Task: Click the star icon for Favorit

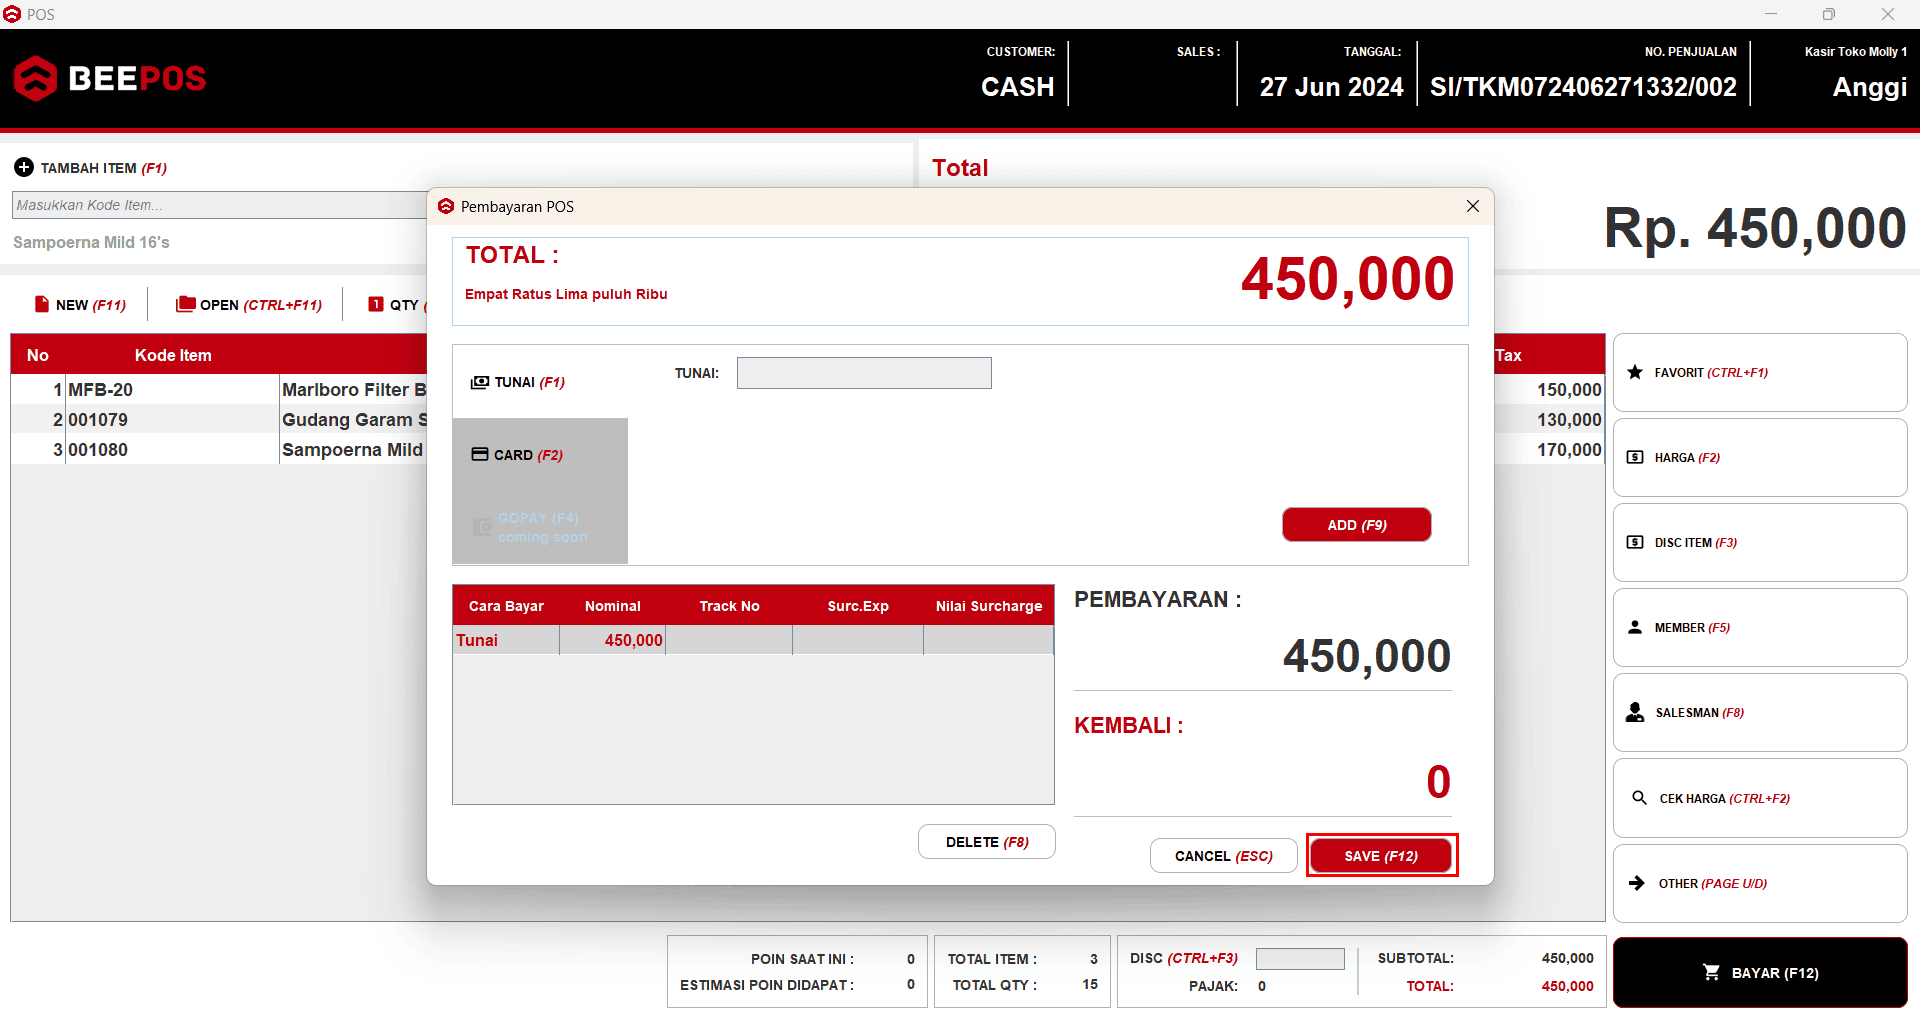Action: (x=1635, y=373)
